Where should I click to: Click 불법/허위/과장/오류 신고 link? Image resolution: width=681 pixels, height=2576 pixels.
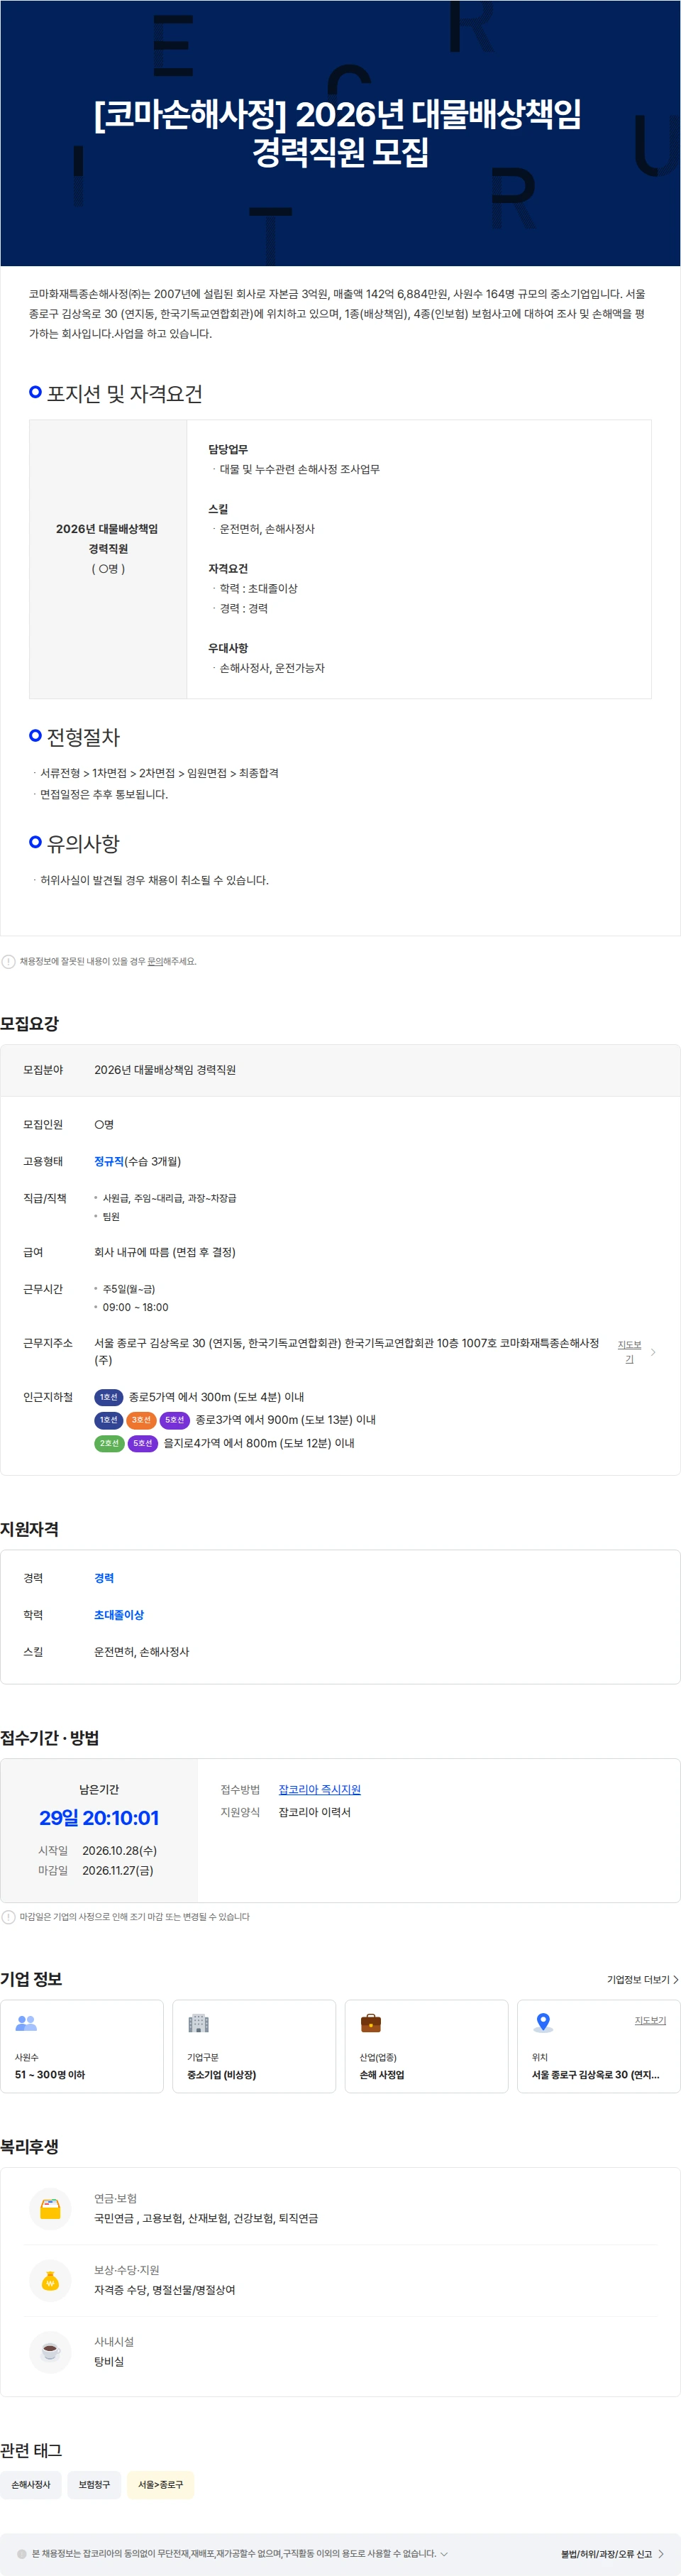pos(612,2554)
